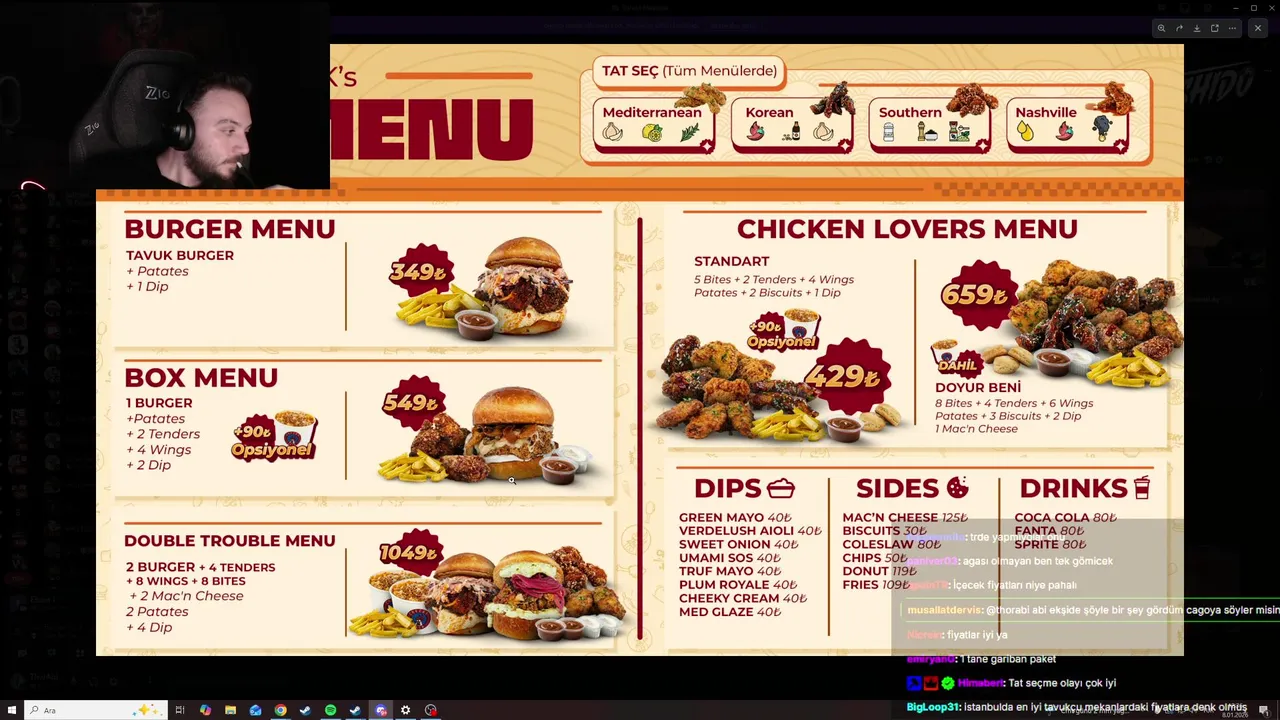The image size is (1280, 720).
Task: Click the 549₺ price badge on box menu
Action: (412, 403)
